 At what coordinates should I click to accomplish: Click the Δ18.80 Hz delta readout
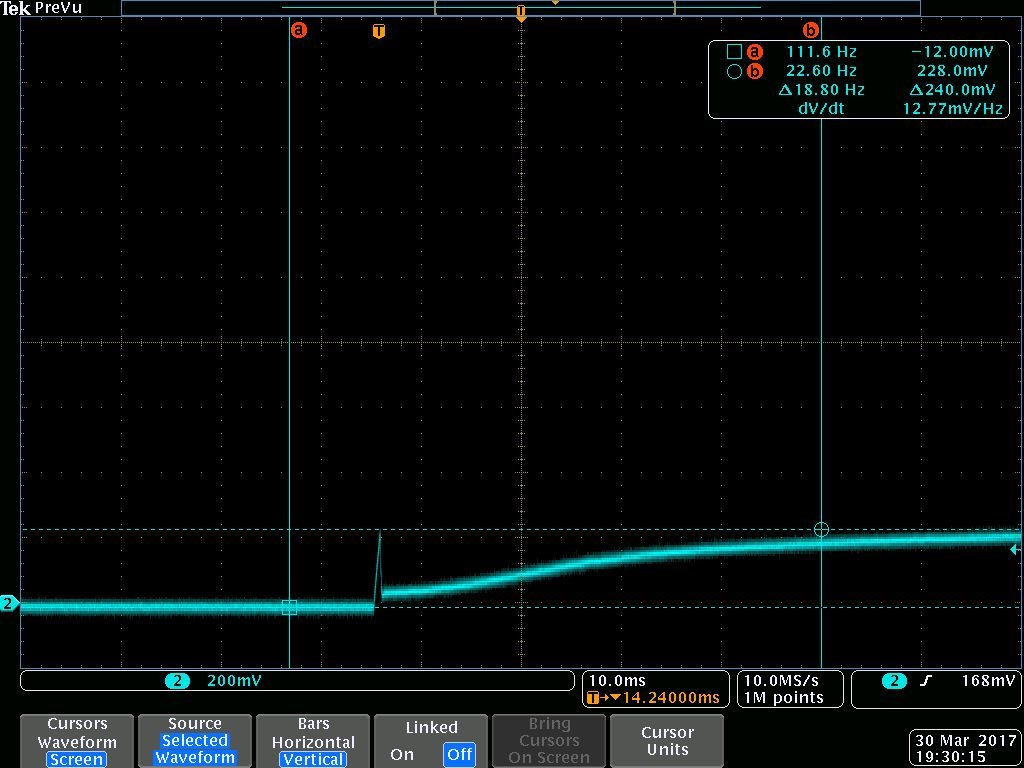click(822, 89)
